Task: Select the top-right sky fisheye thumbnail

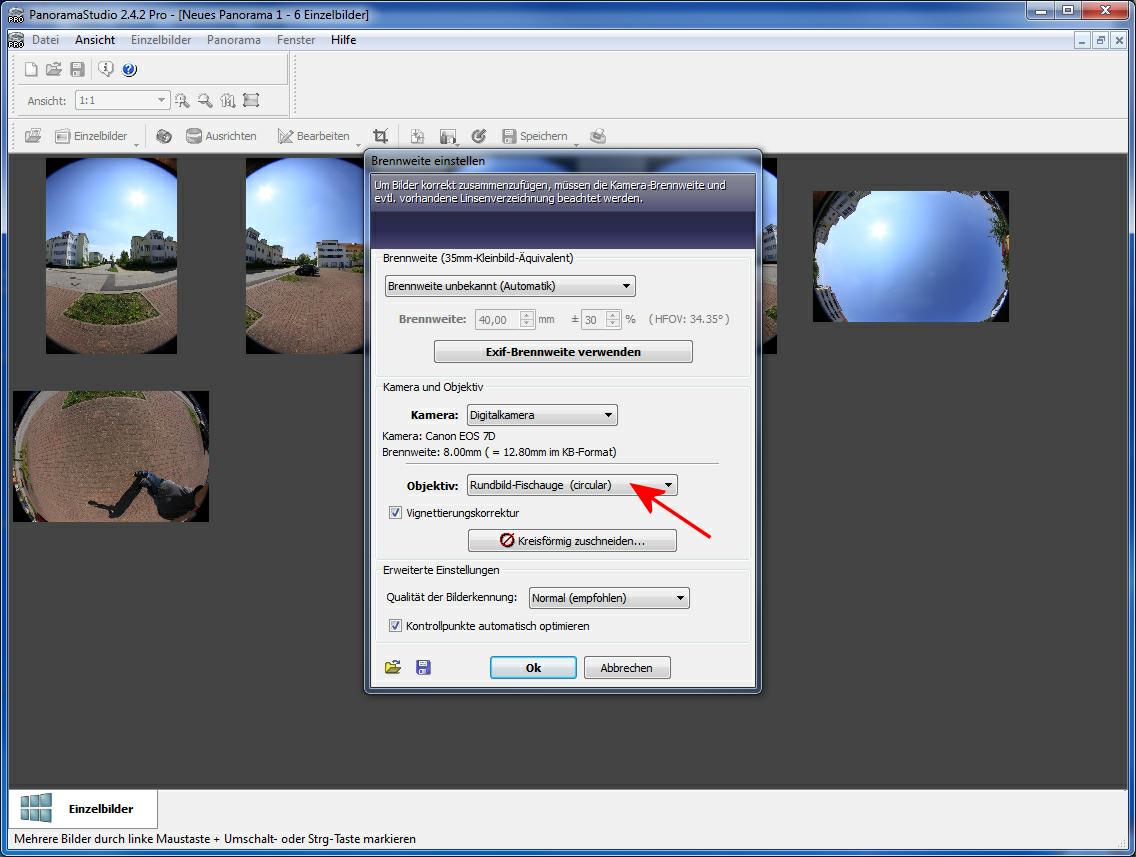Action: point(910,257)
